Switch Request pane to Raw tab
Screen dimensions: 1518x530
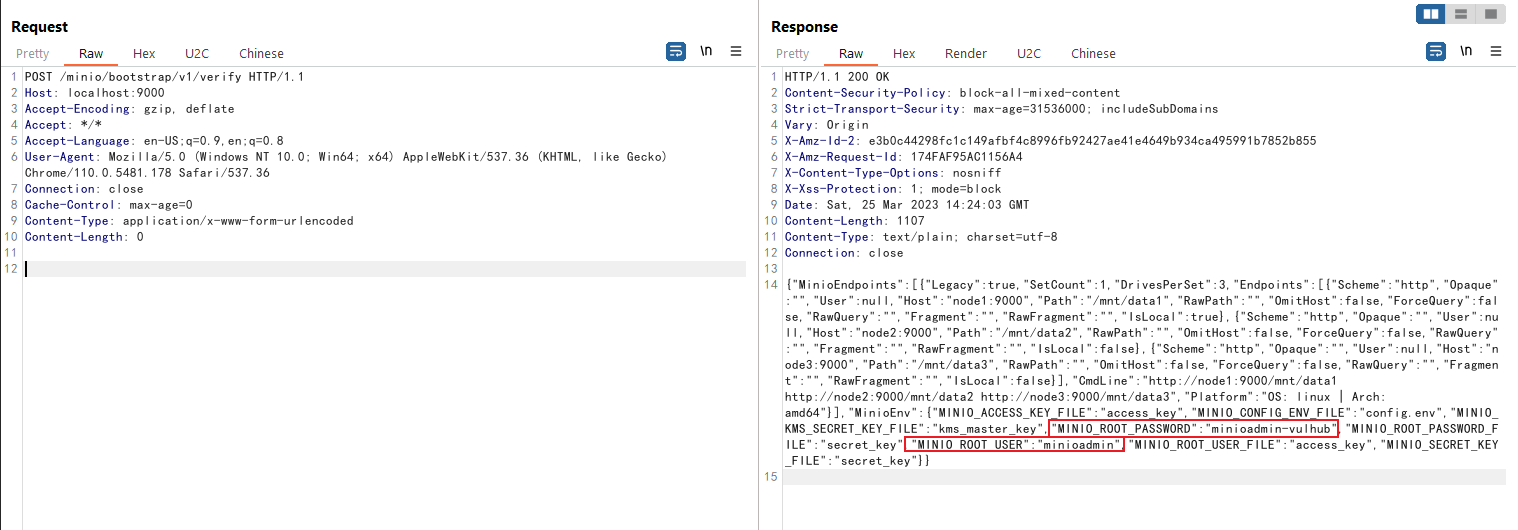point(91,54)
